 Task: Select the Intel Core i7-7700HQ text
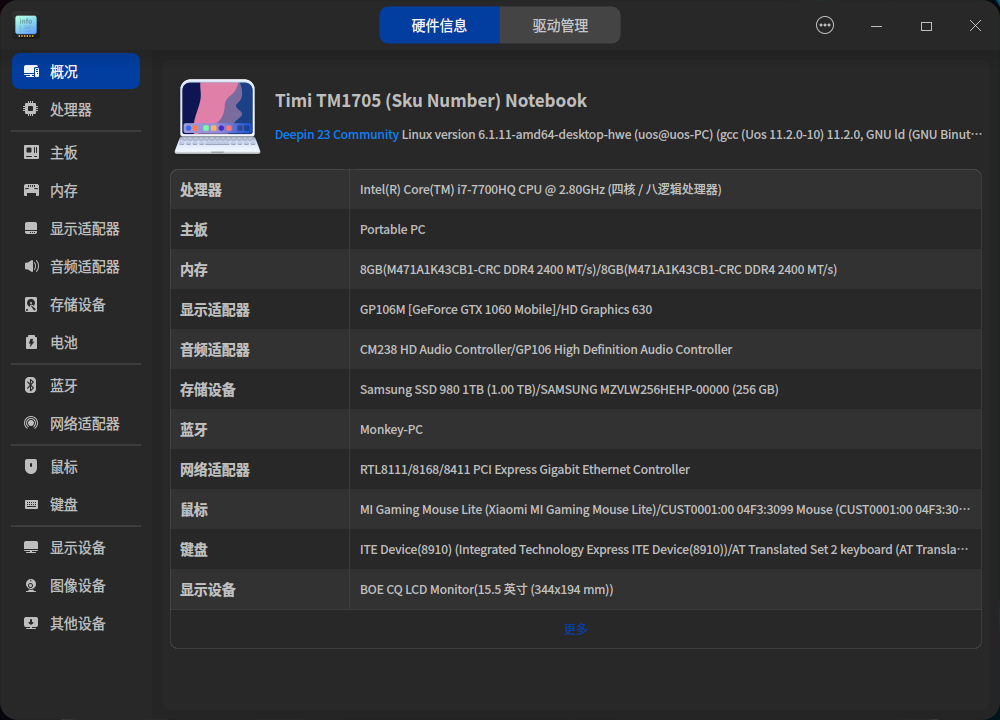coord(541,189)
